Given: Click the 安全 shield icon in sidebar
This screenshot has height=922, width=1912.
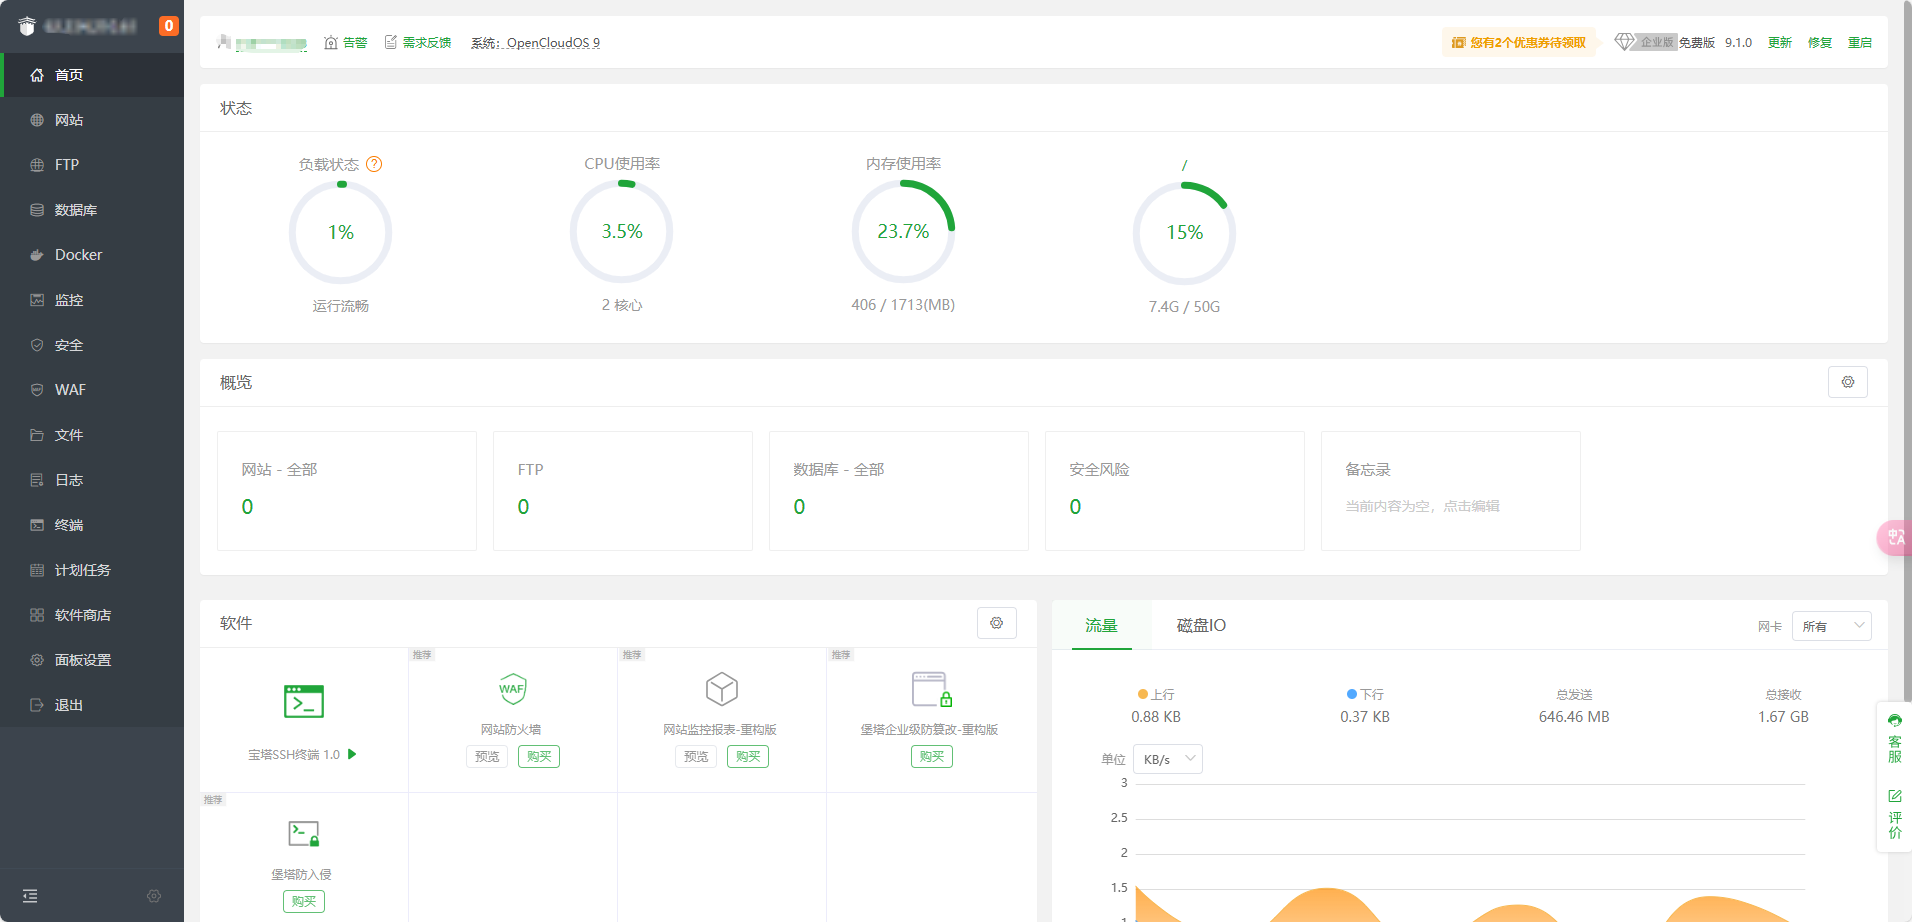Looking at the screenshot, I should [37, 345].
